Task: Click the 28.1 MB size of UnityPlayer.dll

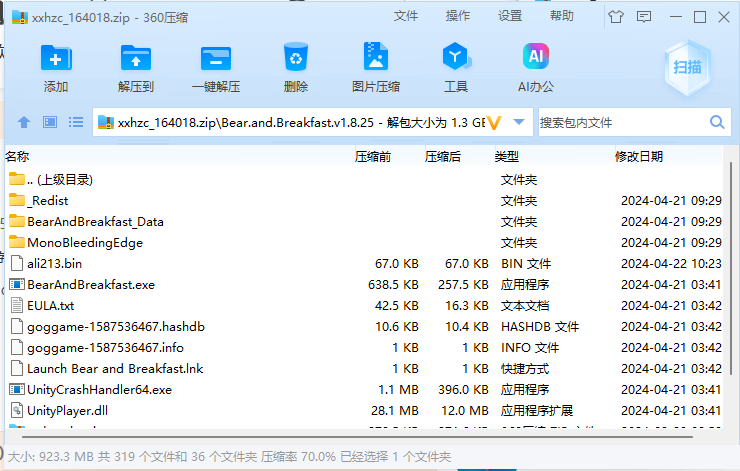Action: coord(395,411)
